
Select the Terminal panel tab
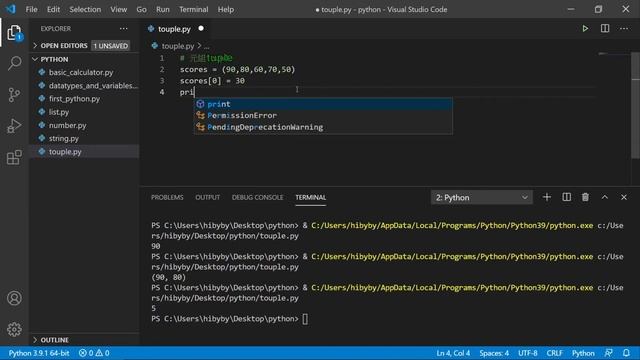(311, 198)
